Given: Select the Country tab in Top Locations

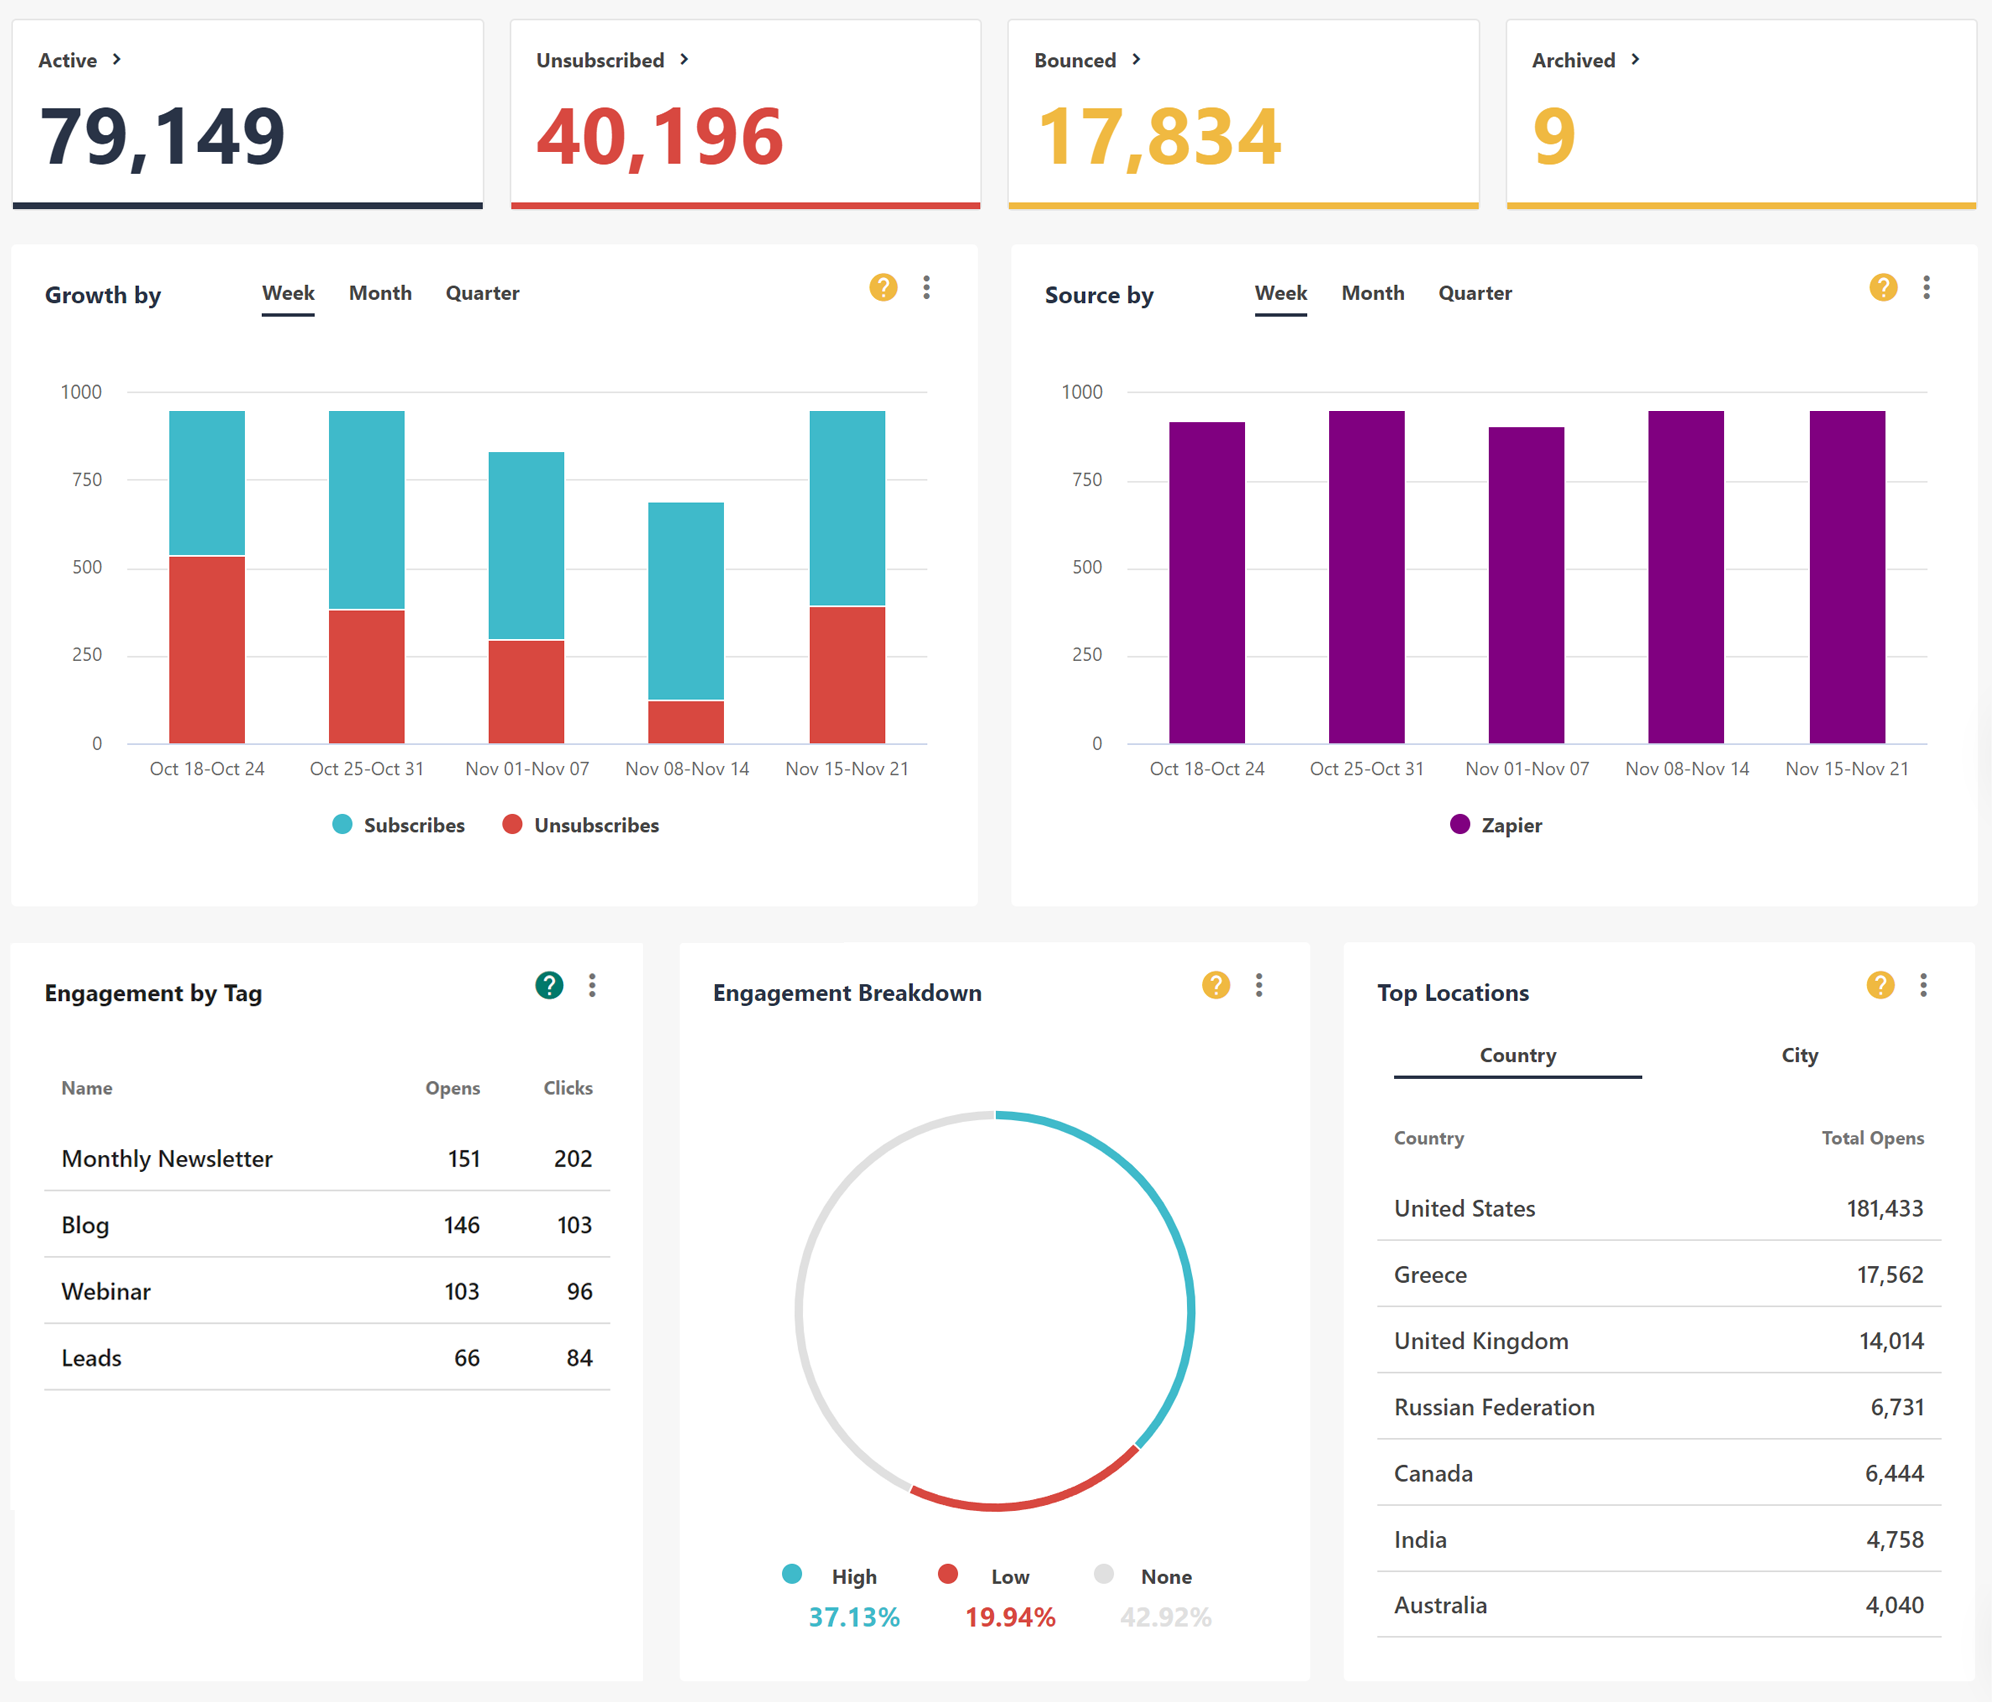Looking at the screenshot, I should [1517, 1056].
